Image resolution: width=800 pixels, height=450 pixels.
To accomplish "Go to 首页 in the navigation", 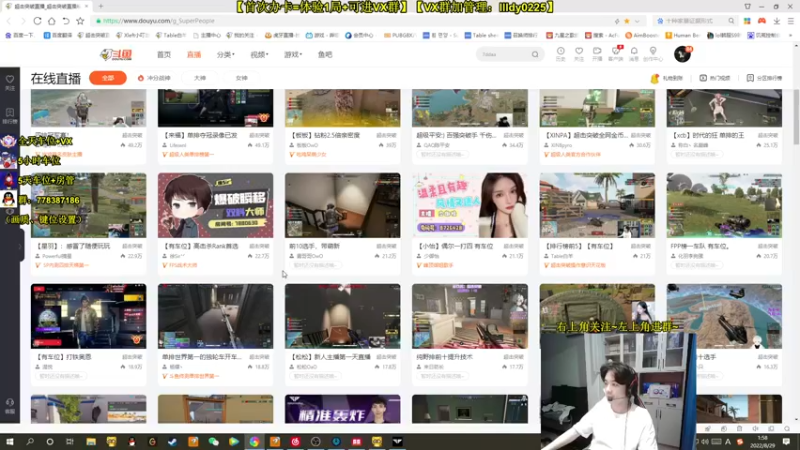I will tap(164, 55).
